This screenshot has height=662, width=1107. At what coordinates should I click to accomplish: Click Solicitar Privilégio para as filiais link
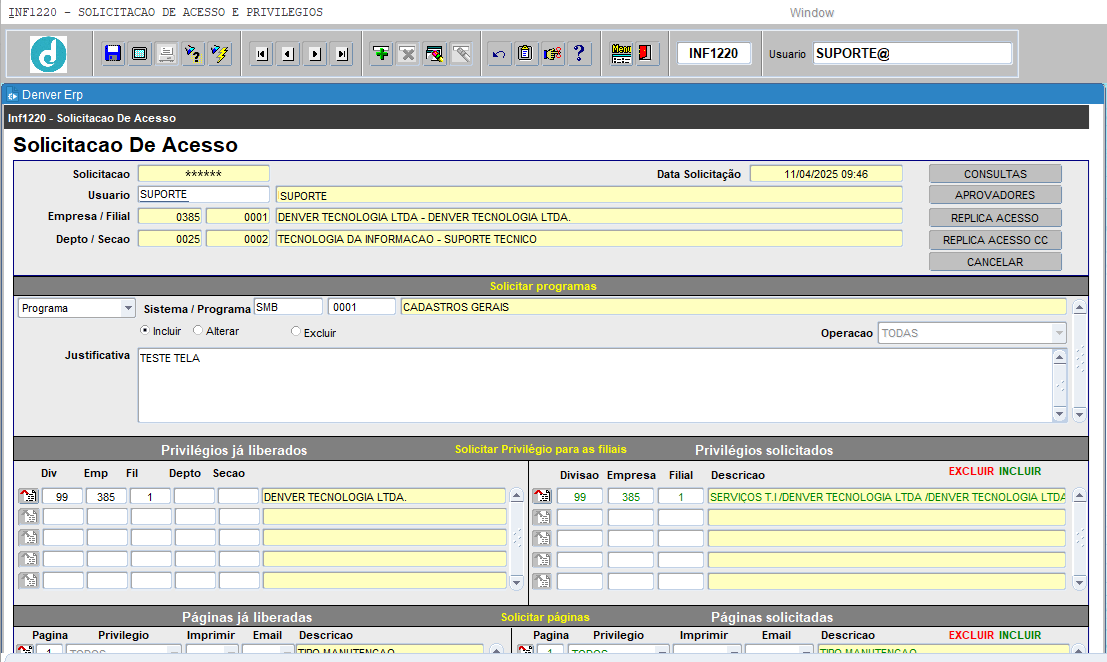click(541, 450)
